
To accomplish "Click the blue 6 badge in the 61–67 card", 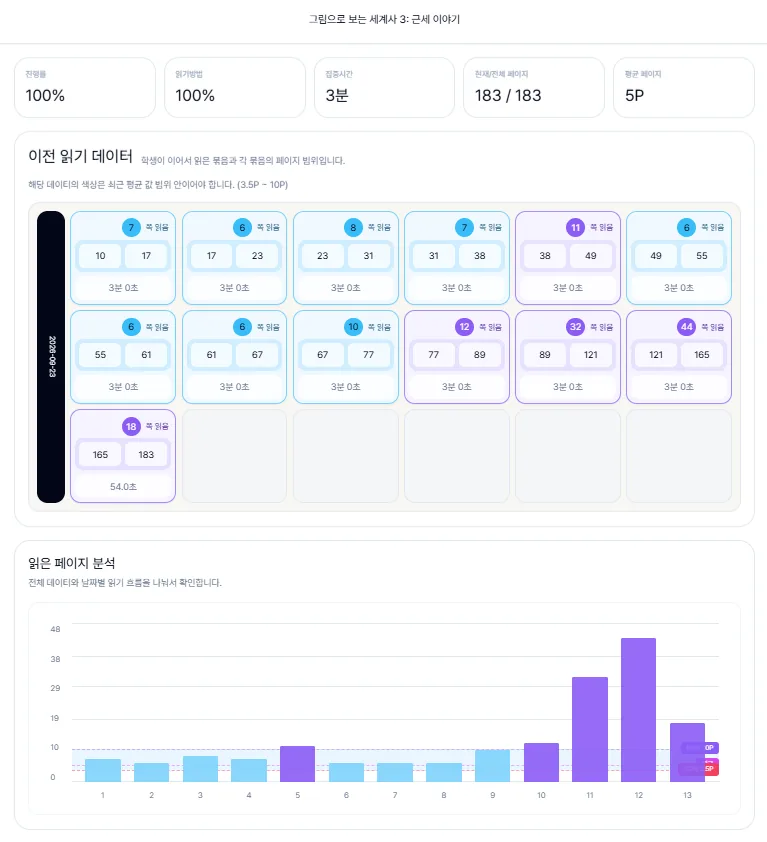I will (242, 327).
